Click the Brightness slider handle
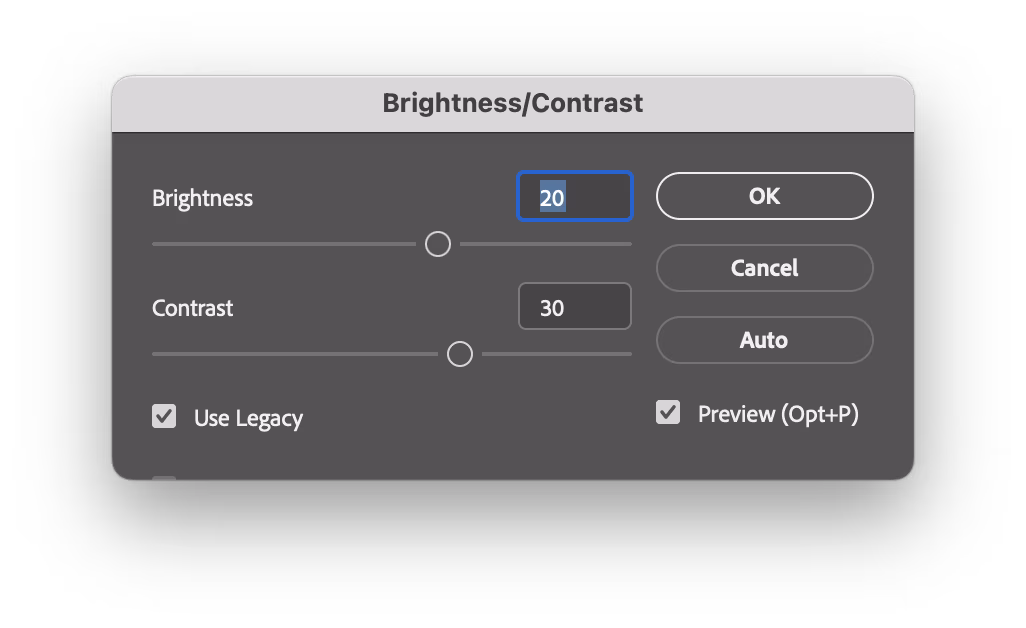Screen dimensions: 1026x628 [x=438, y=244]
